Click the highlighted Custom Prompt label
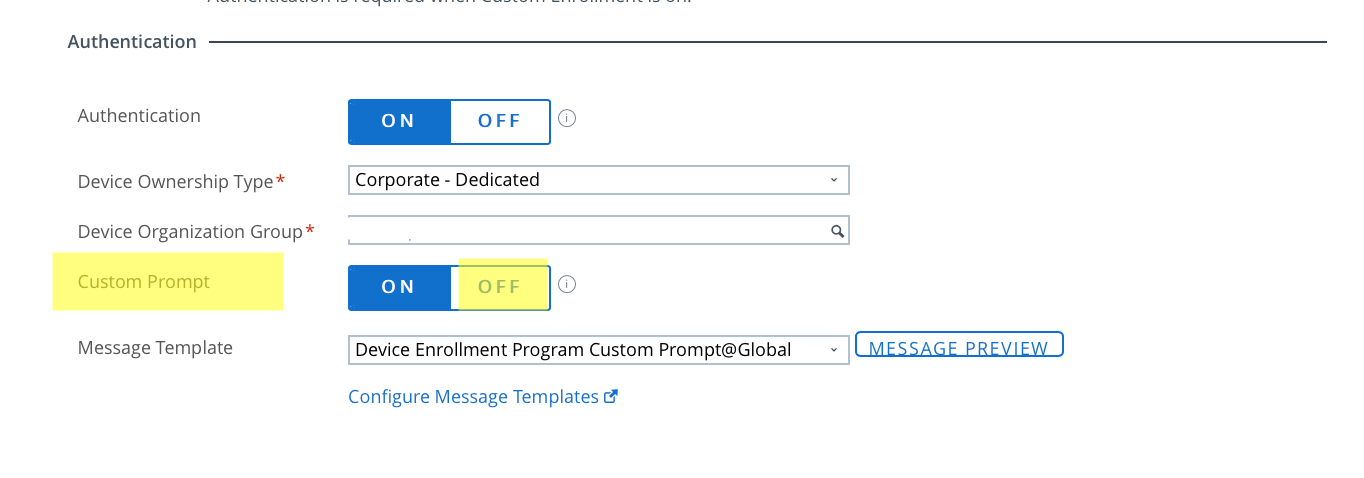This screenshot has width=1364, height=478. click(x=144, y=282)
